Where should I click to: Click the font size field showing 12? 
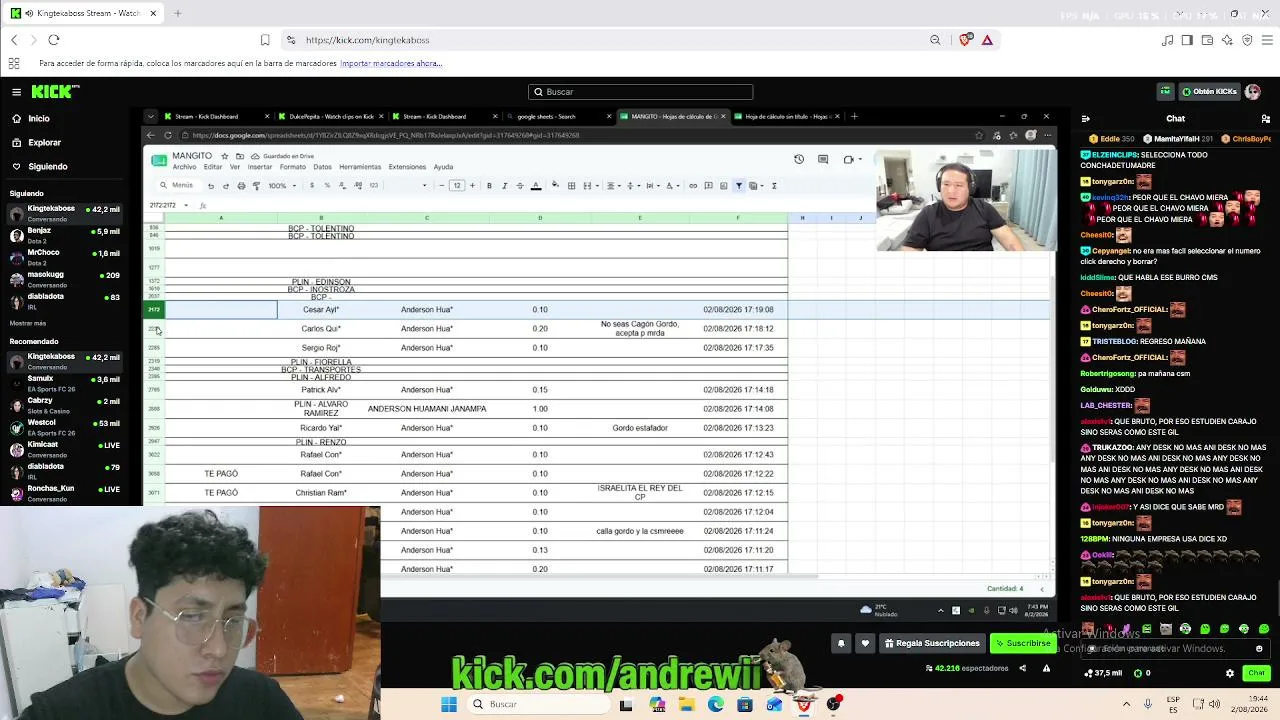(x=457, y=186)
